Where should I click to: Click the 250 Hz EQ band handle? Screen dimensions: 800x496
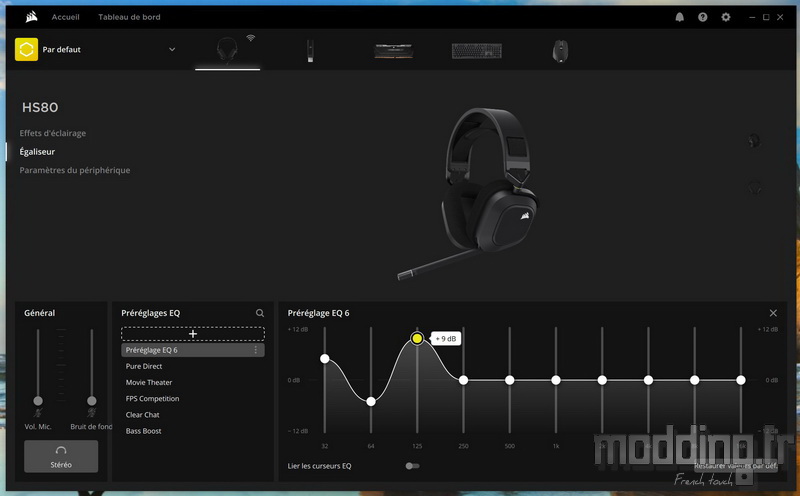pyautogui.click(x=463, y=380)
